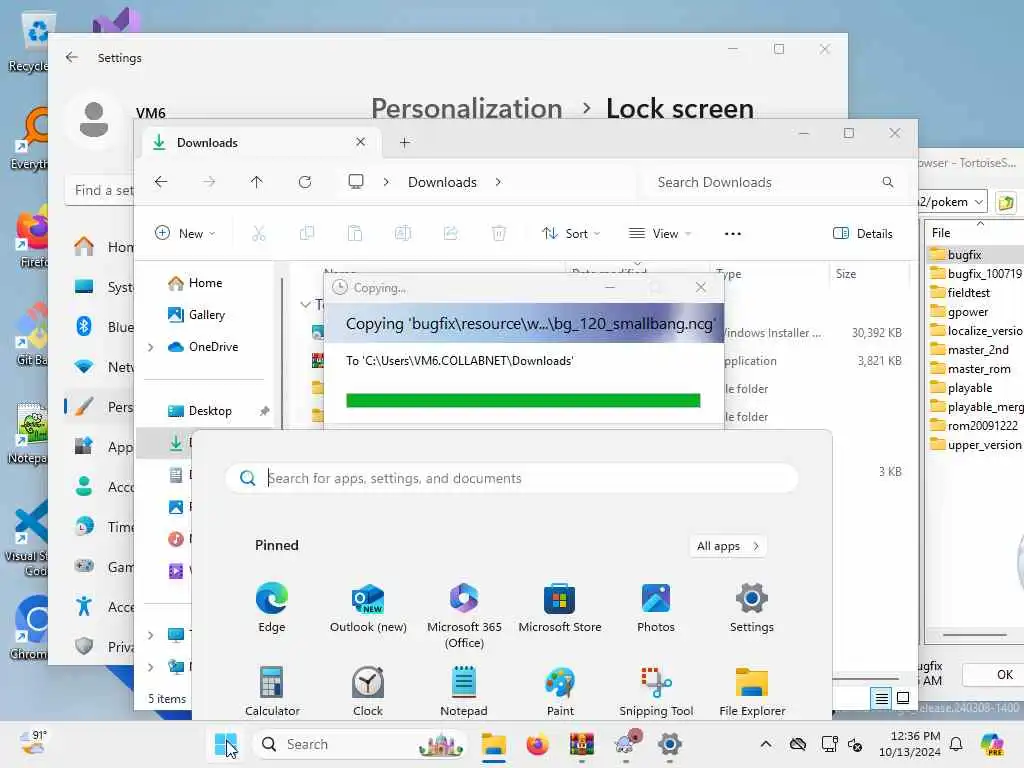Close the Downloads tab
The height and width of the screenshot is (768, 1024).
tap(360, 142)
